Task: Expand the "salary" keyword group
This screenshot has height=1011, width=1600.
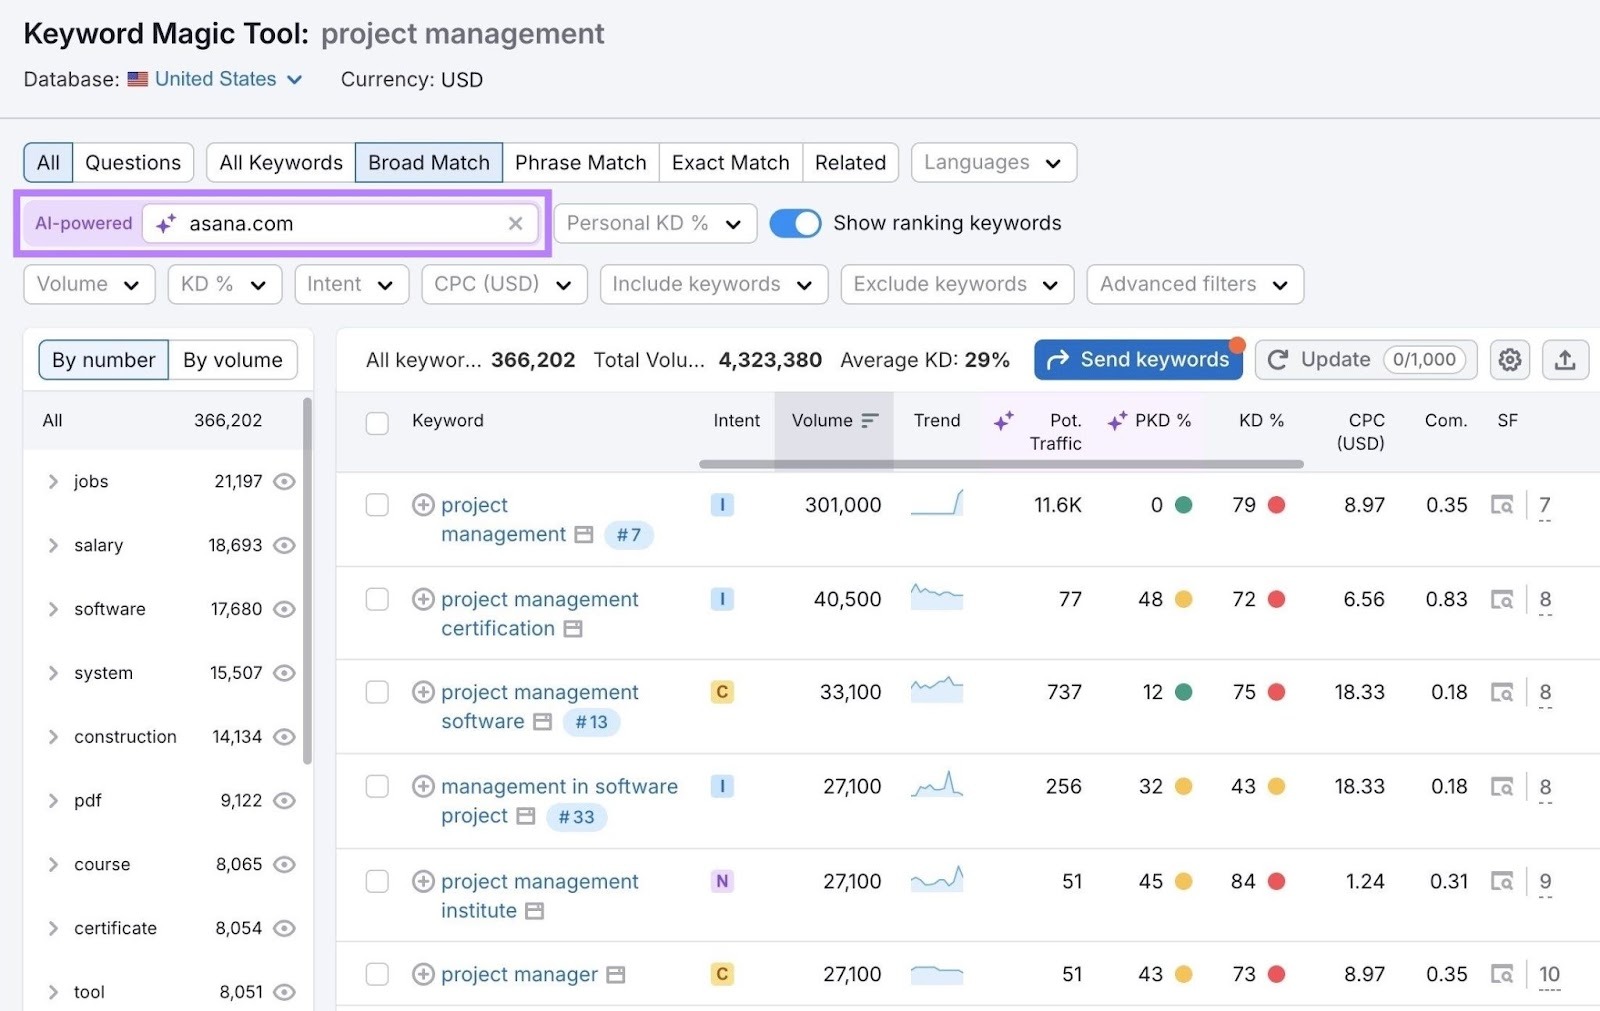Action: (54, 545)
